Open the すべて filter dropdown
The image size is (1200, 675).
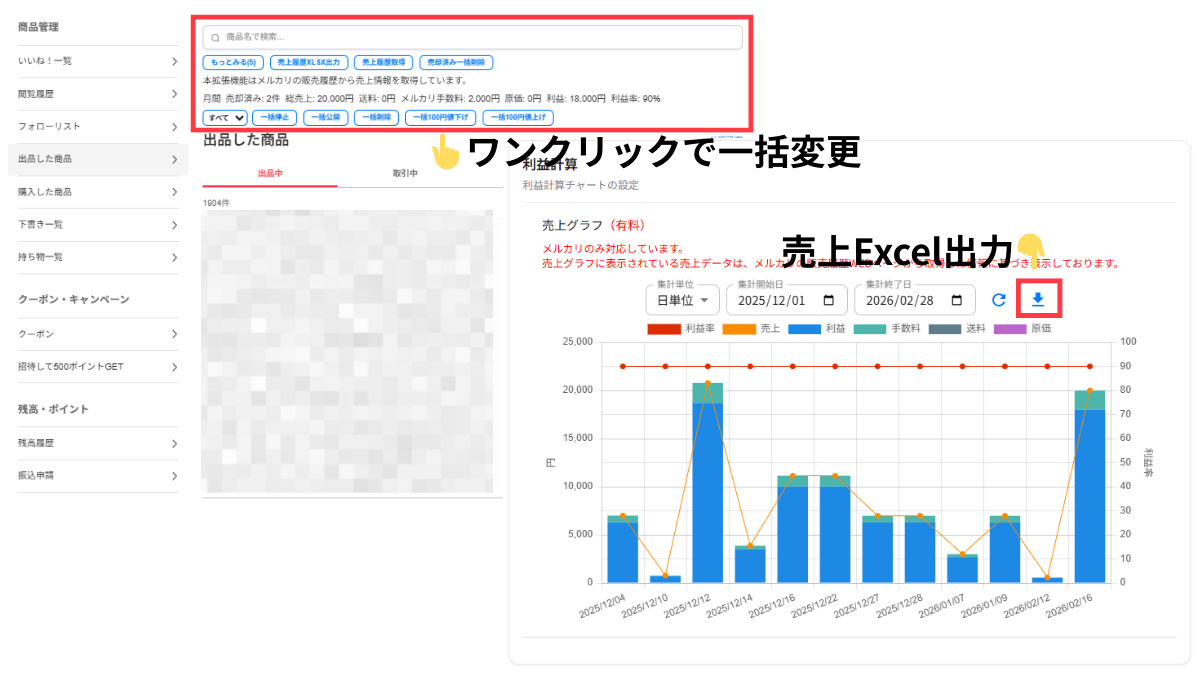coord(225,117)
